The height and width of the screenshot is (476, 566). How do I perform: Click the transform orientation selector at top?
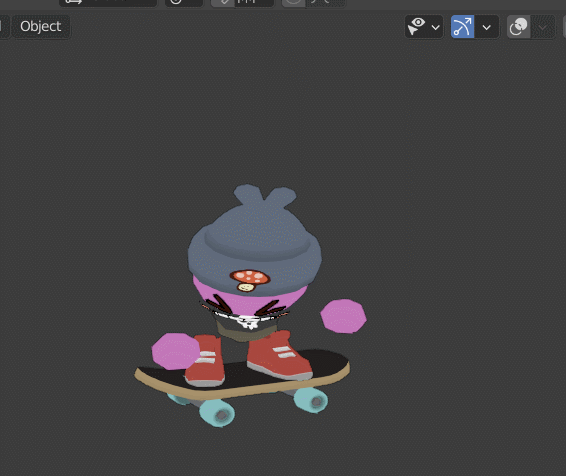[x=108, y=3]
